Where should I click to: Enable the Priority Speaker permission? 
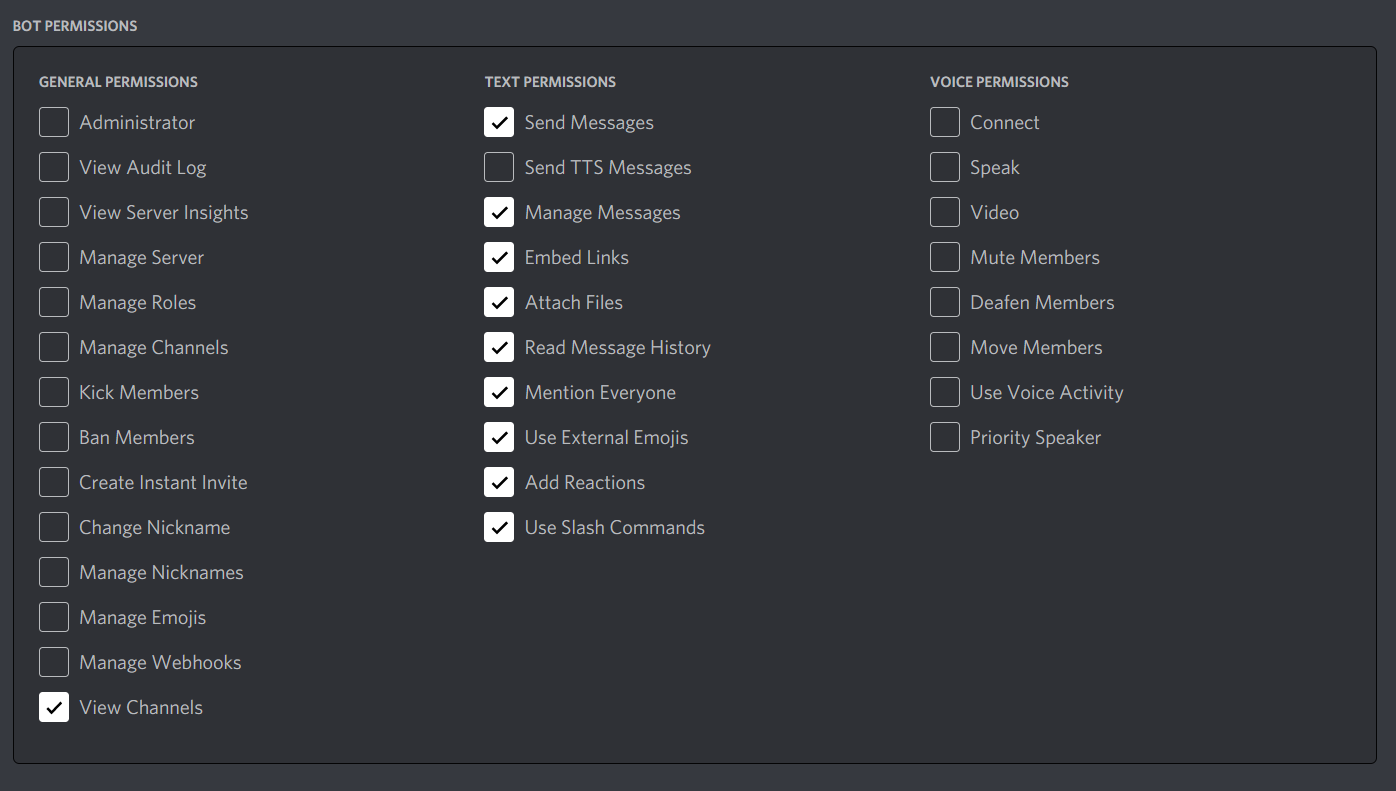[945, 437]
